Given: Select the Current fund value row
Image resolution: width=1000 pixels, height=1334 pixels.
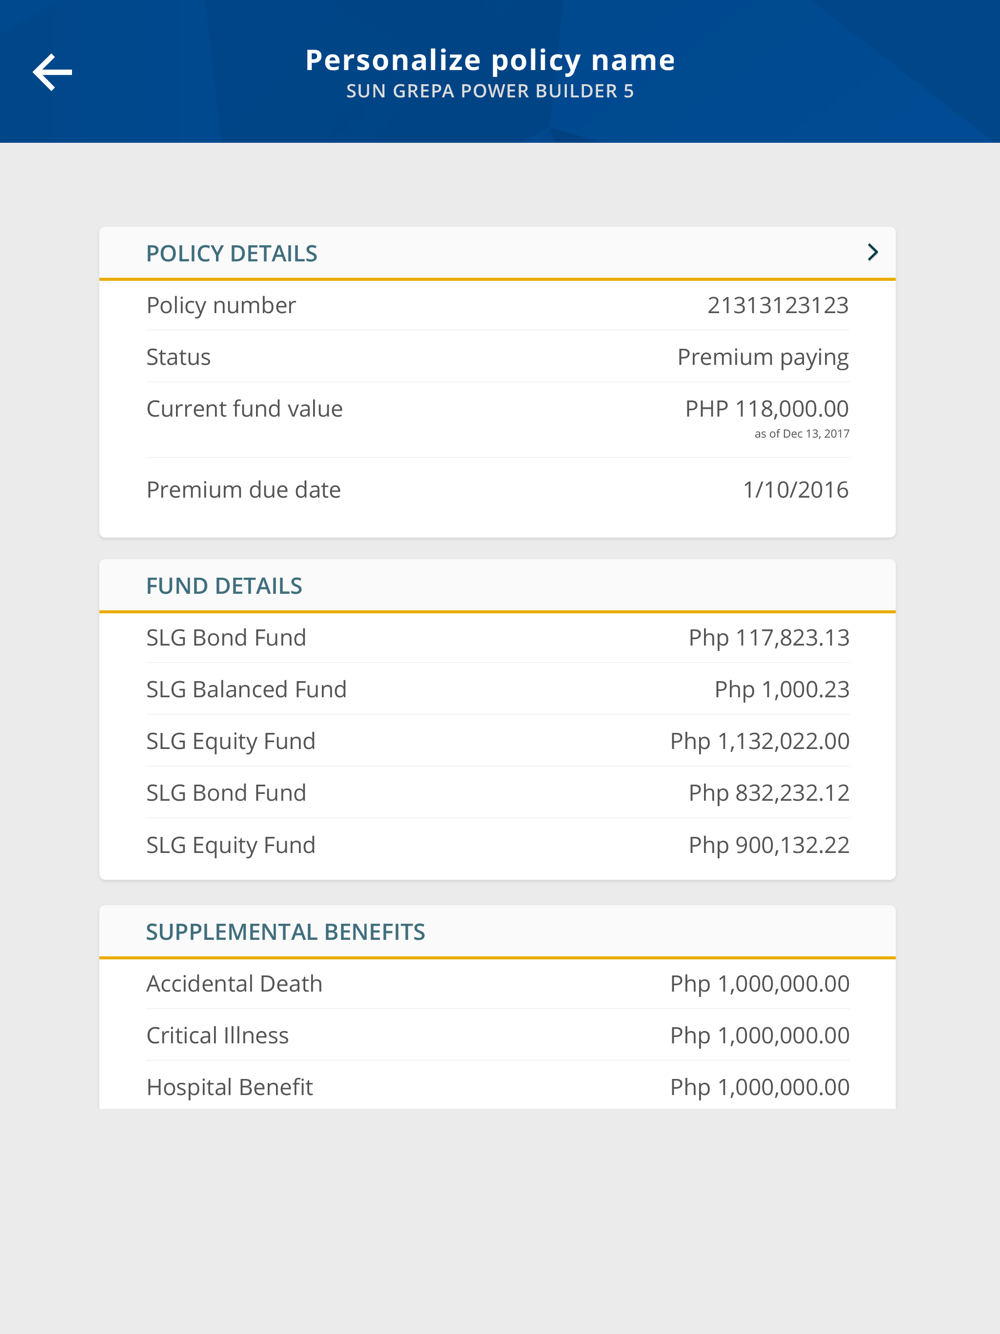Looking at the screenshot, I should (x=497, y=415).
